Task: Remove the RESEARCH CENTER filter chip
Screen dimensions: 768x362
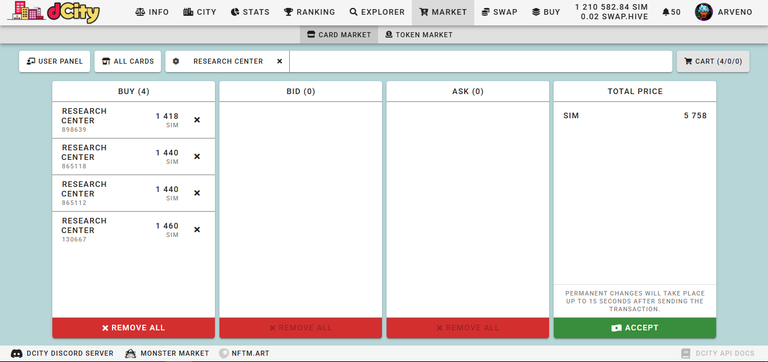Action: tap(280, 61)
